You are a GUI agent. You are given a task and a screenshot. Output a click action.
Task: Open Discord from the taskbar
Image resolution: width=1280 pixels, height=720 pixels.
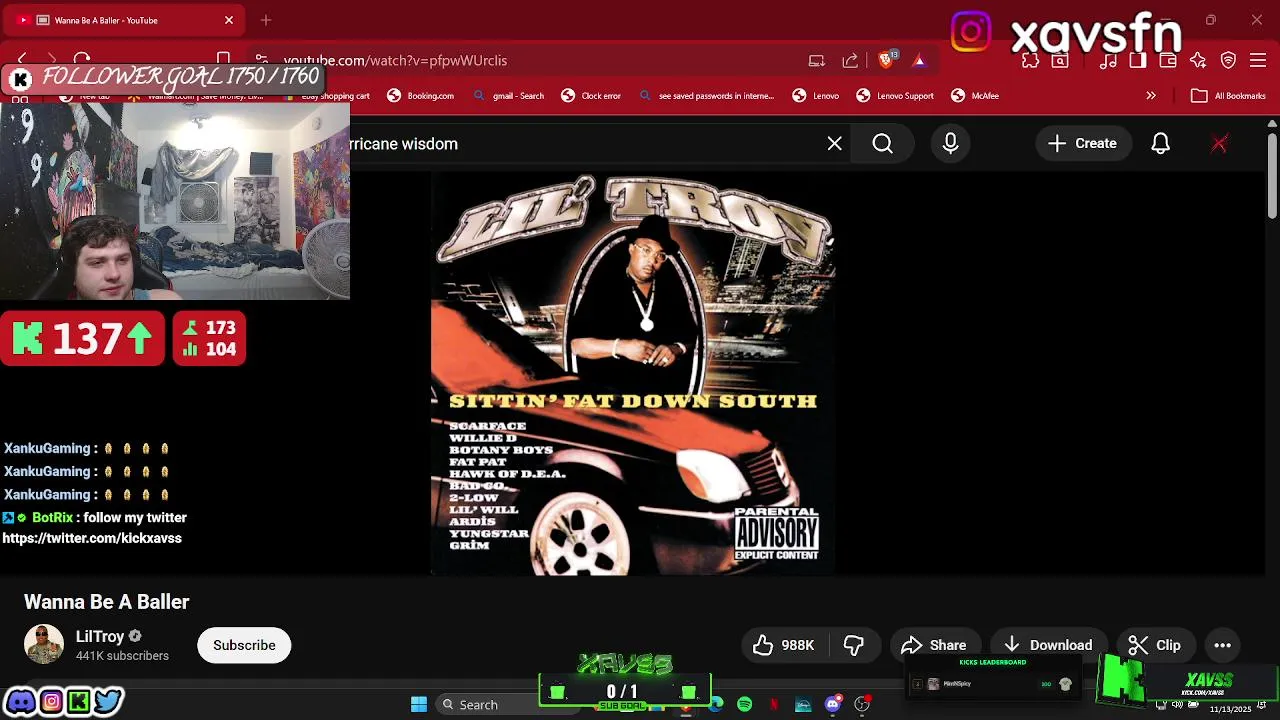832,705
